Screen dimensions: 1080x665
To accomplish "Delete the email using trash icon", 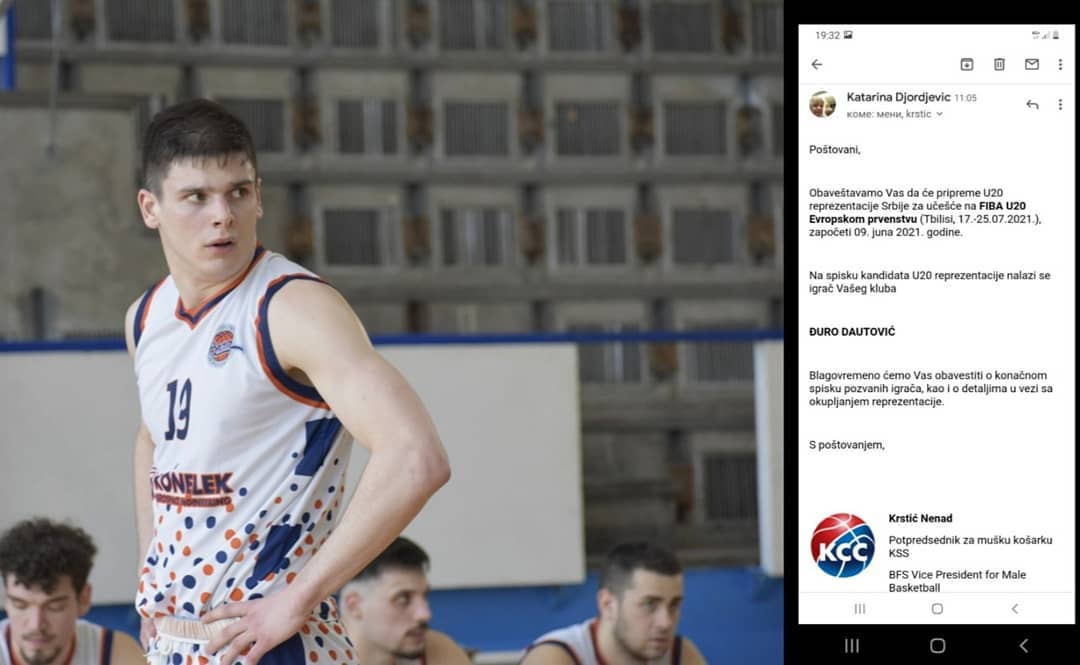I will pyautogui.click(x=999, y=64).
